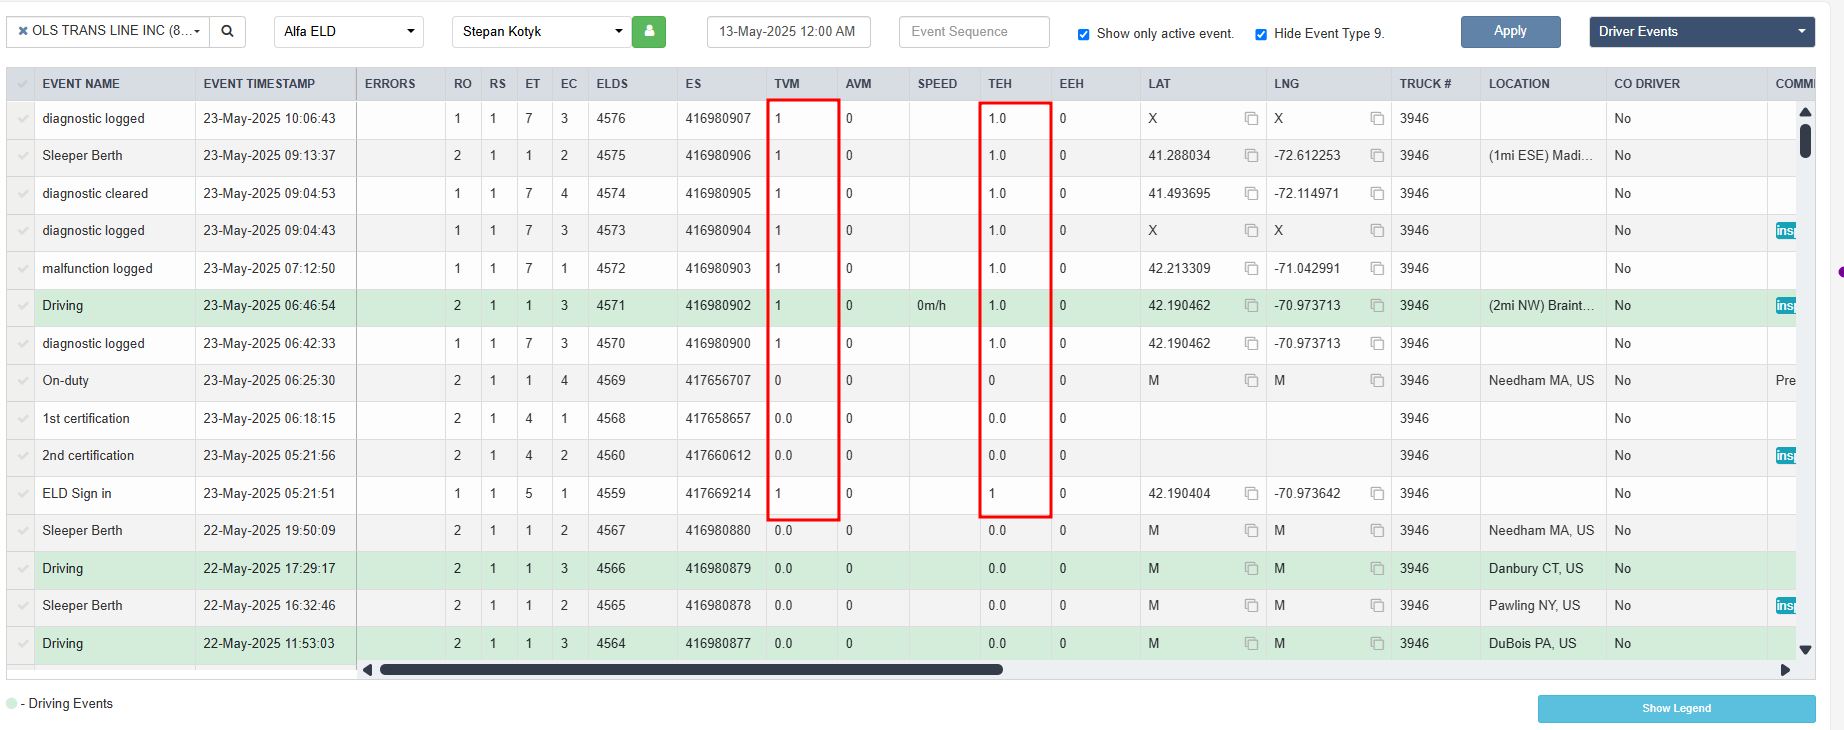Copy latitude icon in DuBois PA row
1844x730 pixels.
point(1251,643)
